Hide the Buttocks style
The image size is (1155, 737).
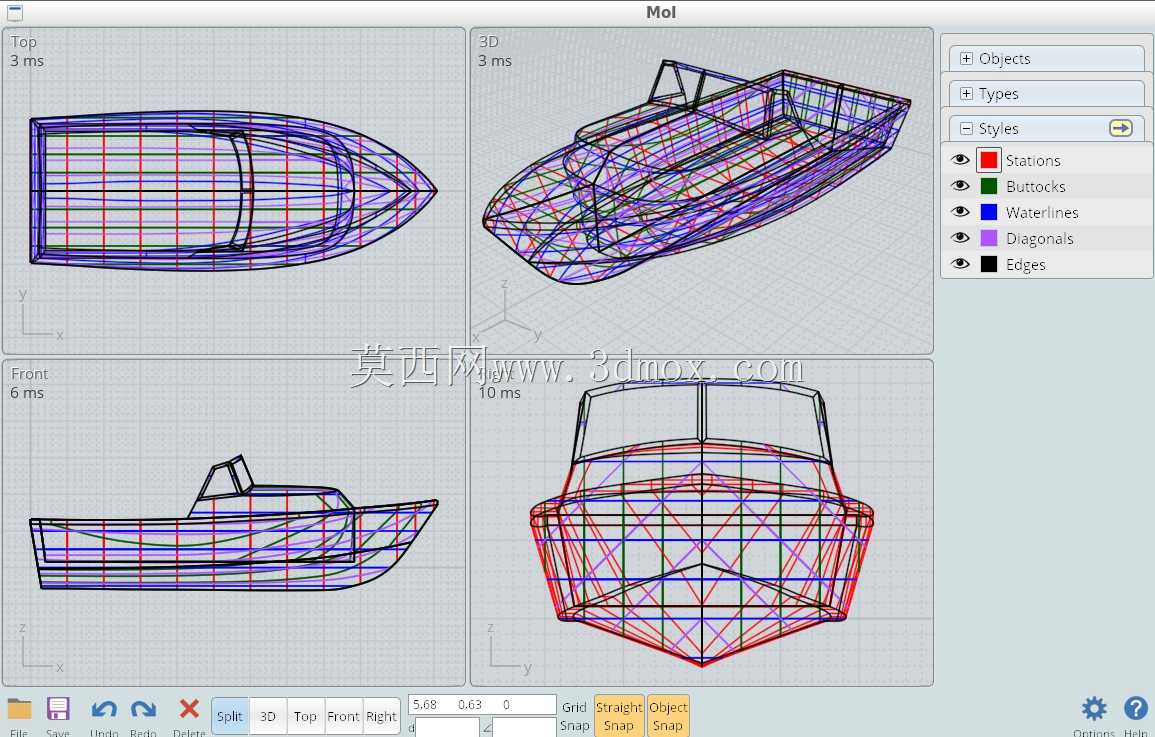click(960, 186)
